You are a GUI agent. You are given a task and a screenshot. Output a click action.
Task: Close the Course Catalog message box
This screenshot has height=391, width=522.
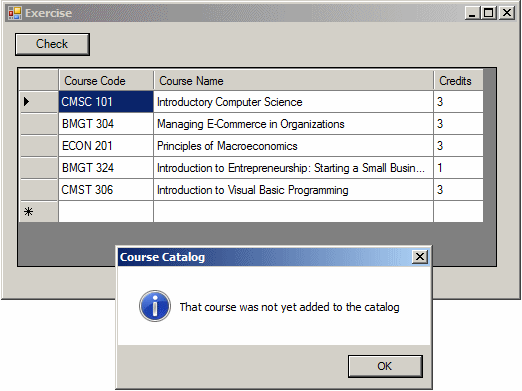tap(420, 257)
